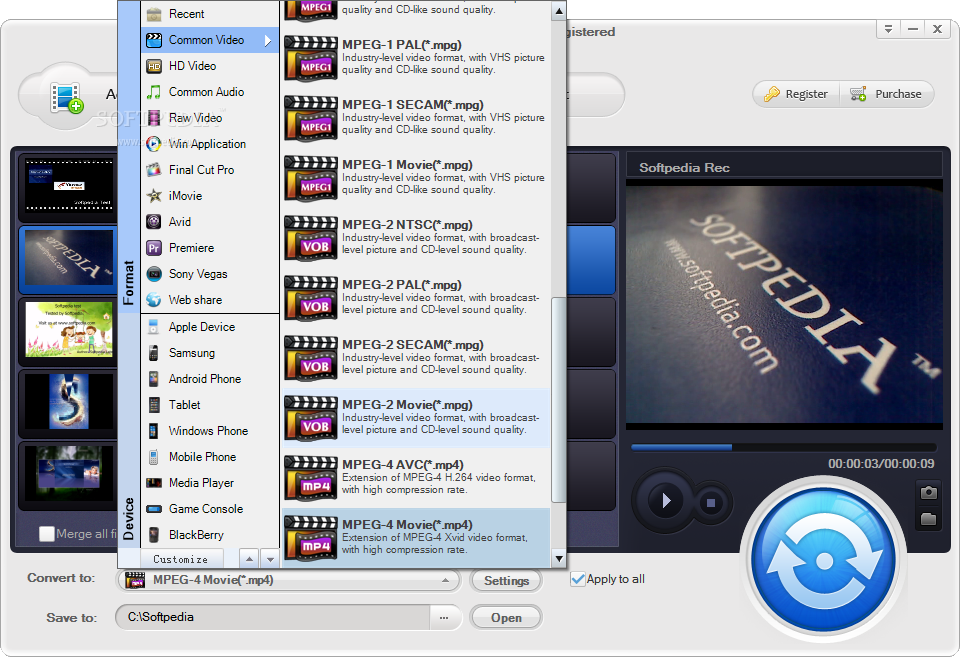Screen dimensions: 960x657
Task: Select Final Cut Pro format category
Action: click(210, 170)
